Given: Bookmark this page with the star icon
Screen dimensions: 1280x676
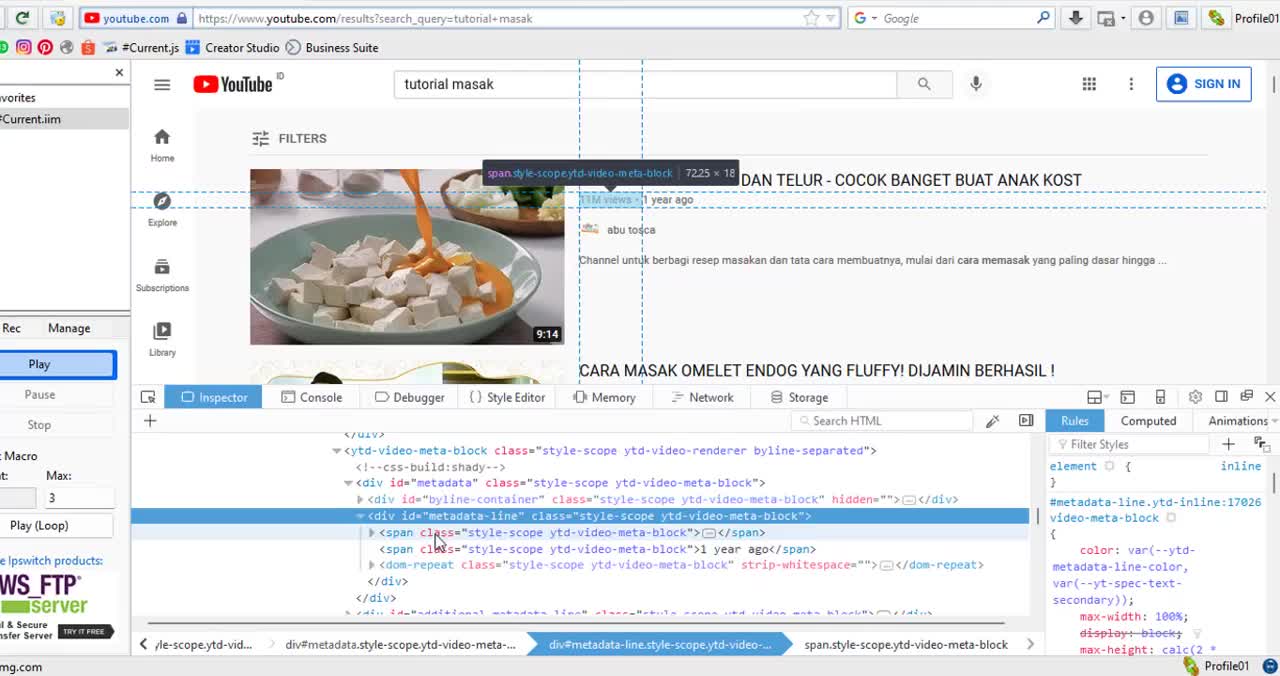Looking at the screenshot, I should [x=811, y=18].
